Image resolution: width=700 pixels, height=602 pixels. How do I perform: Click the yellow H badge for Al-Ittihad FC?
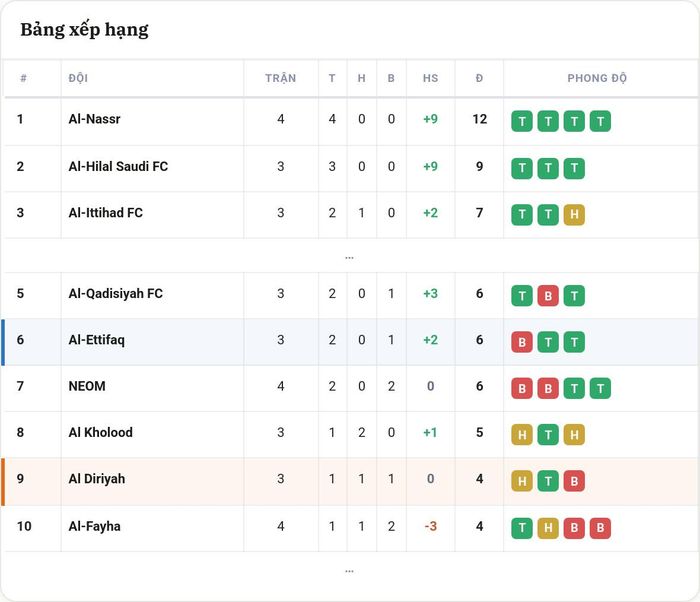tap(574, 215)
